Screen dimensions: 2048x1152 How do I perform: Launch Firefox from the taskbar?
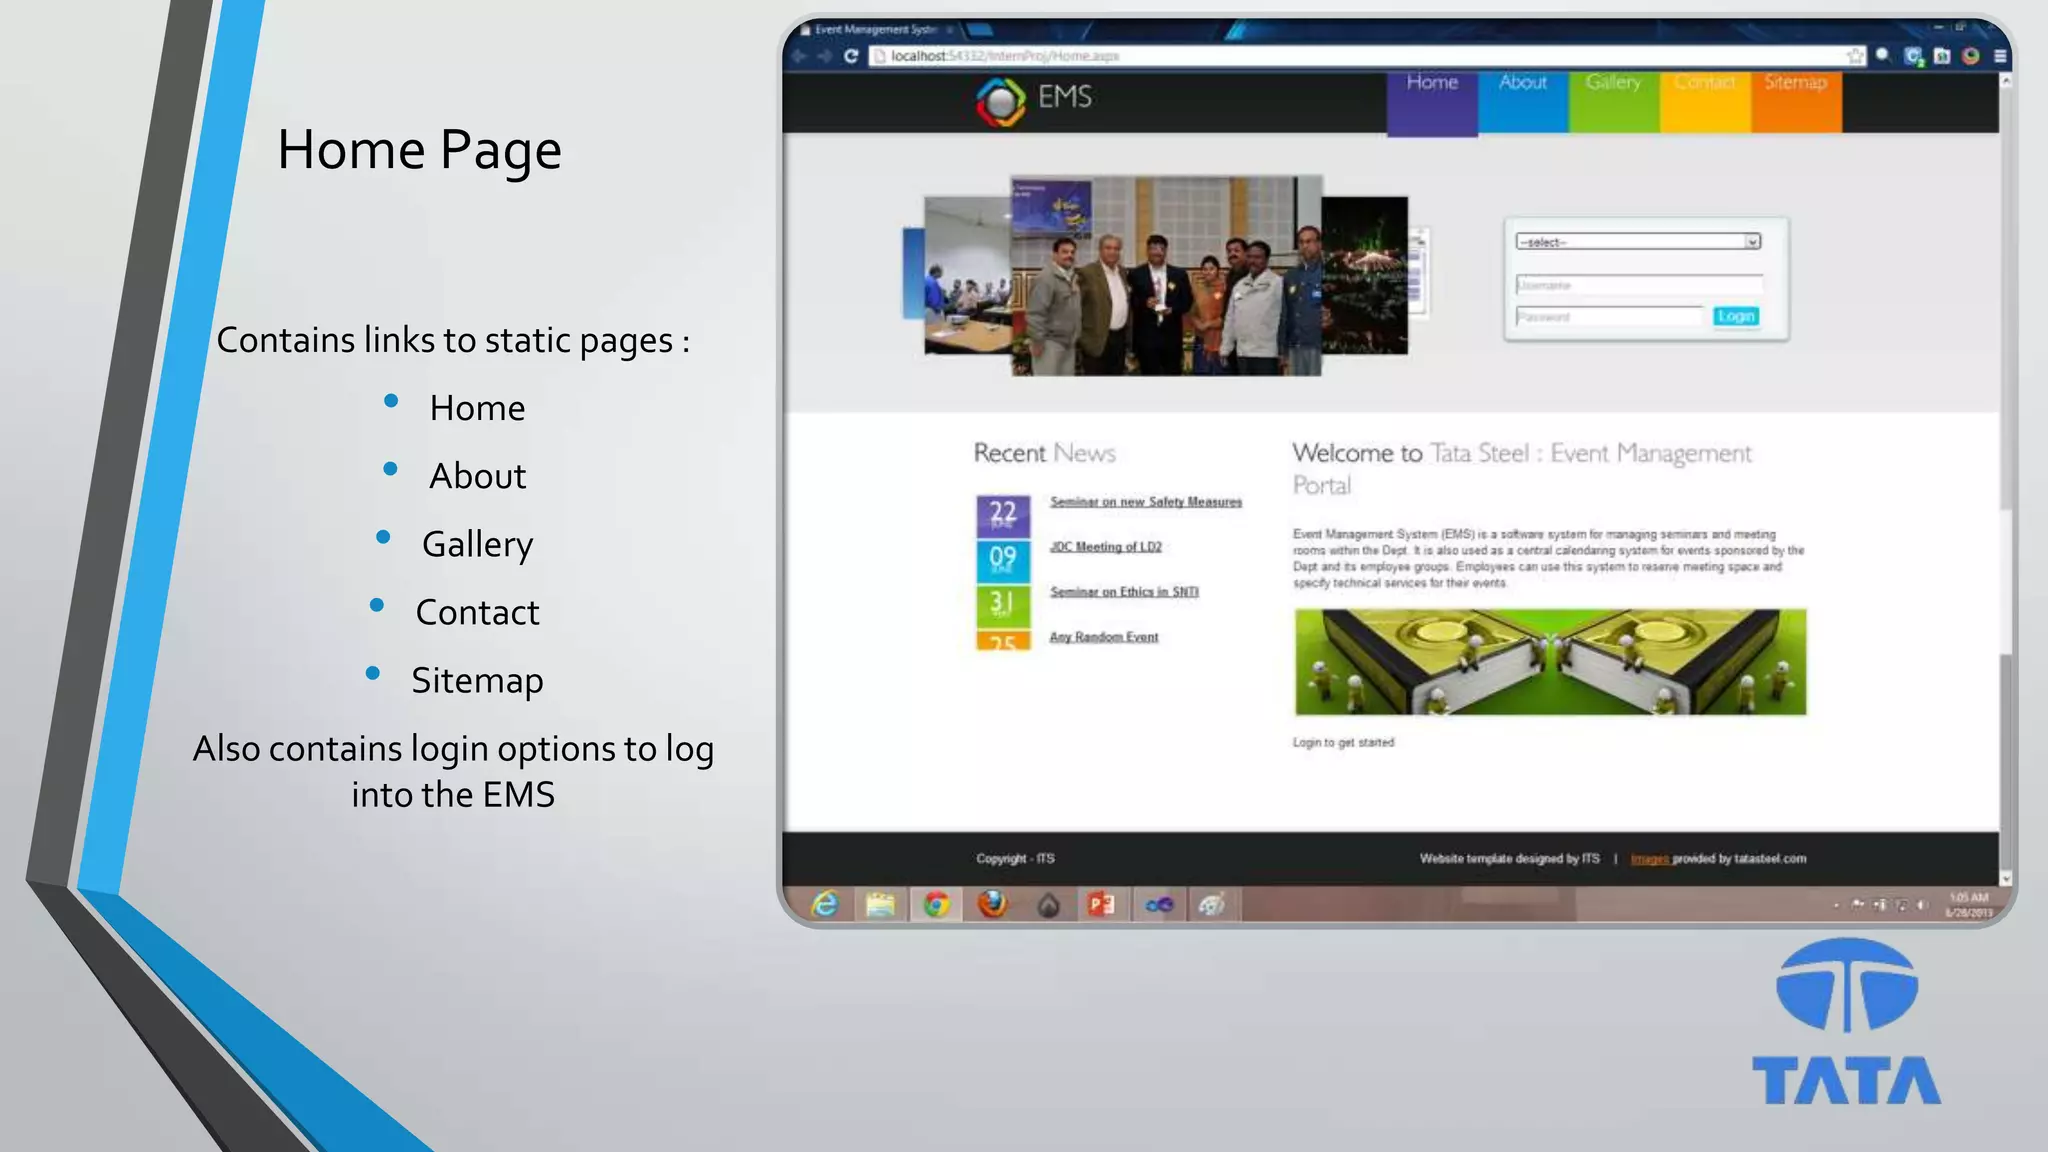992,905
